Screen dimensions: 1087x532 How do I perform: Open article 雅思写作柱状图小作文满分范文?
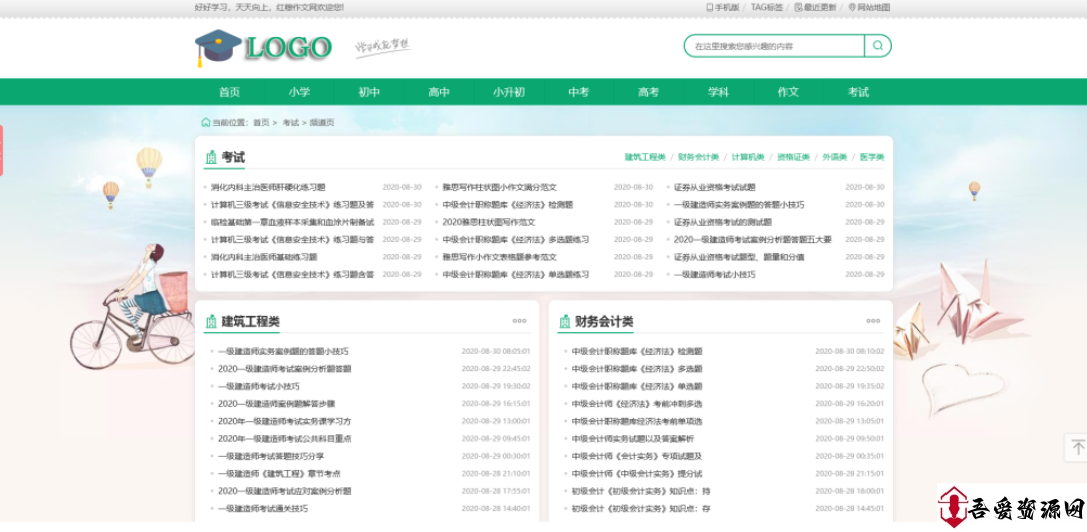[x=499, y=187]
